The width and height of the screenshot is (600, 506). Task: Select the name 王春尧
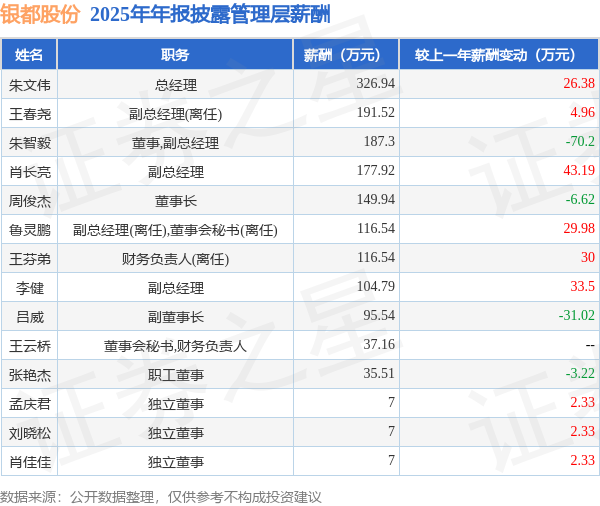click(30, 114)
